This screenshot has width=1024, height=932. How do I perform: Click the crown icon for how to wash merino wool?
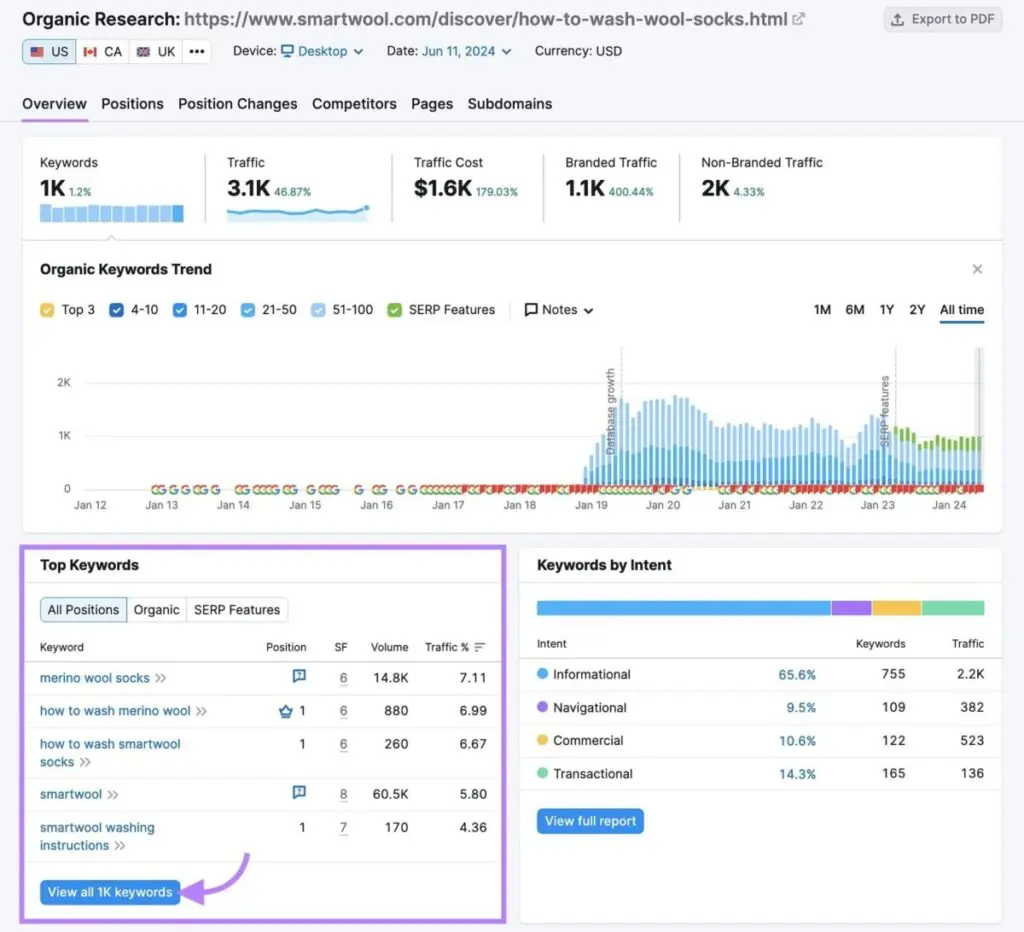(285, 711)
